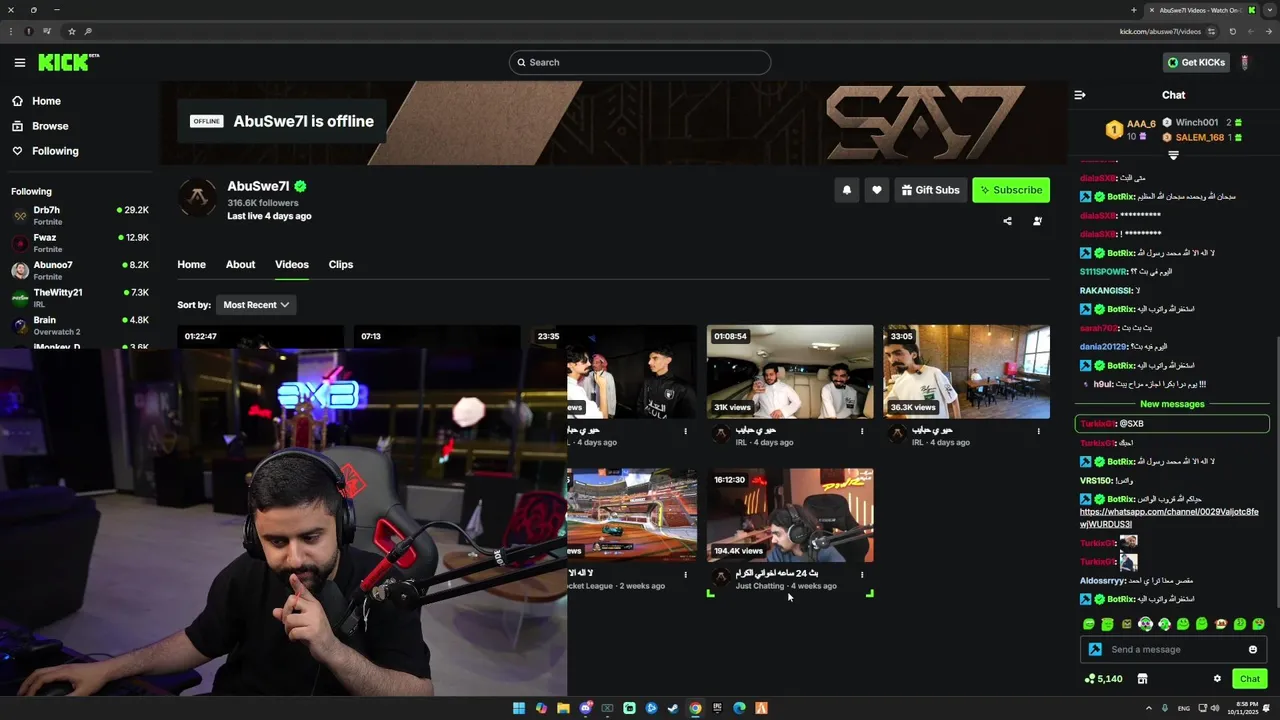This screenshot has width=1280, height=720.
Task: Click the 5,140 channel points balance
Action: pyautogui.click(x=1103, y=679)
